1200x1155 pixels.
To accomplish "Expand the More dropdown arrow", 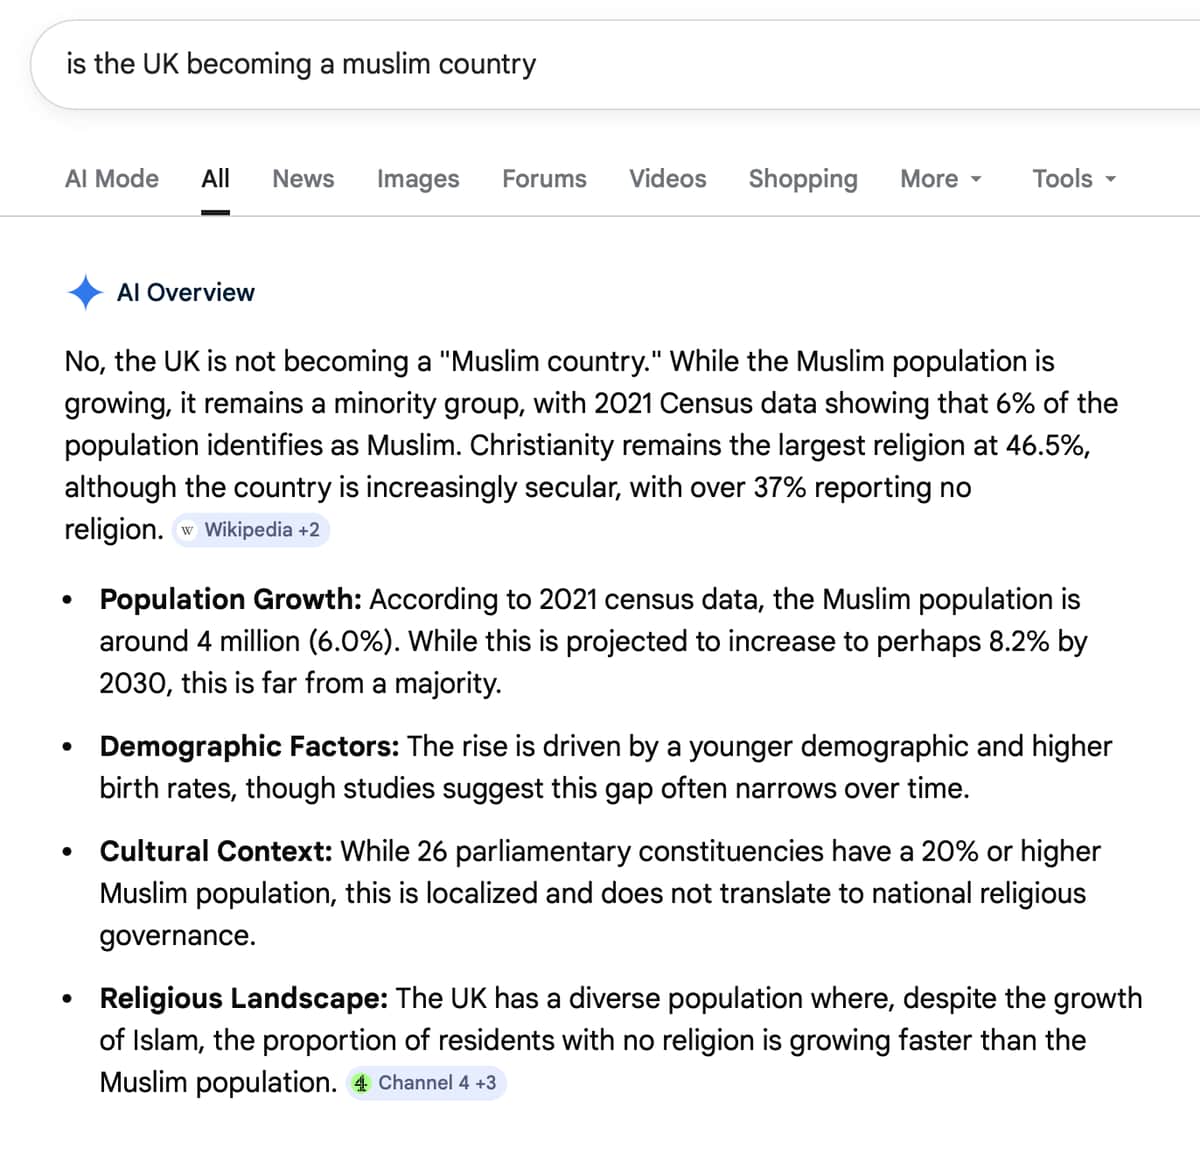I will click(976, 179).
